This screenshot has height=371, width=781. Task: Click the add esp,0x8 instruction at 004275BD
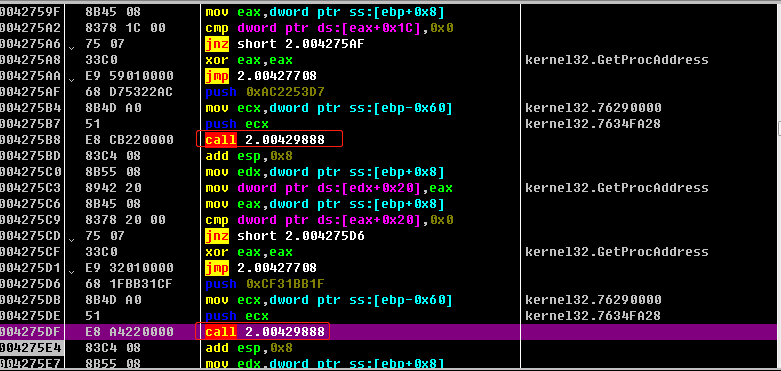pyautogui.click(x=249, y=156)
